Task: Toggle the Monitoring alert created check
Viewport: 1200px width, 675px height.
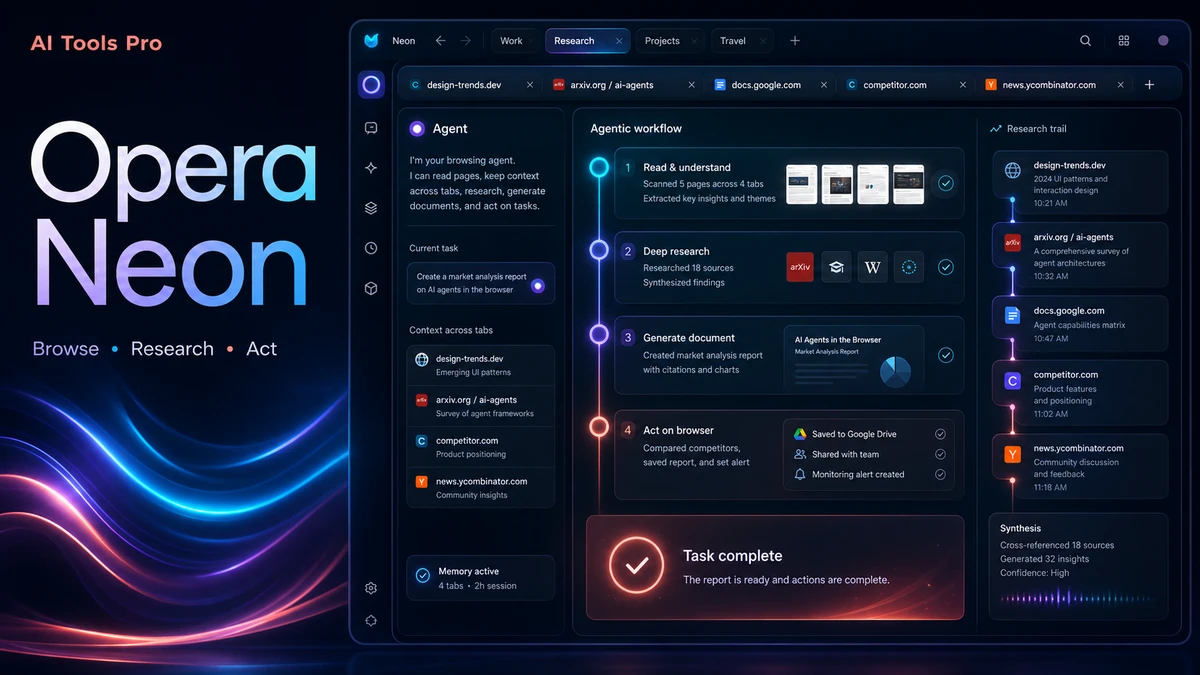Action: (940, 474)
